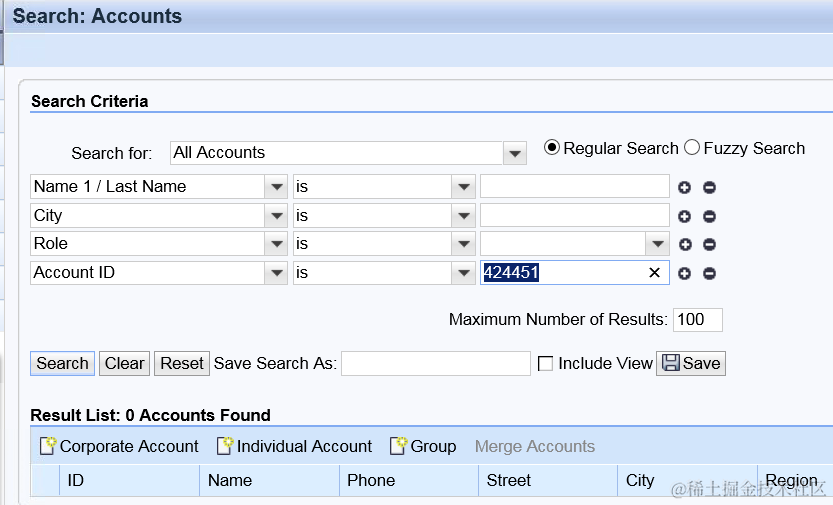This screenshot has height=505, width=833.
Task: Sort results by the Phone column header
Action: (x=409, y=481)
